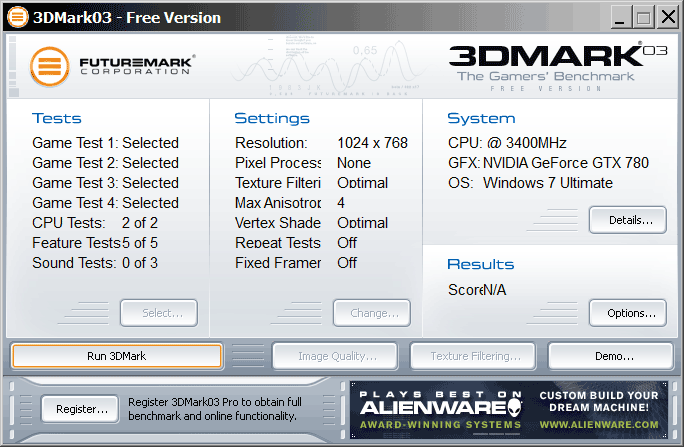Close the 3DMark03 window
The width and height of the screenshot is (684, 447).
coord(666,15)
